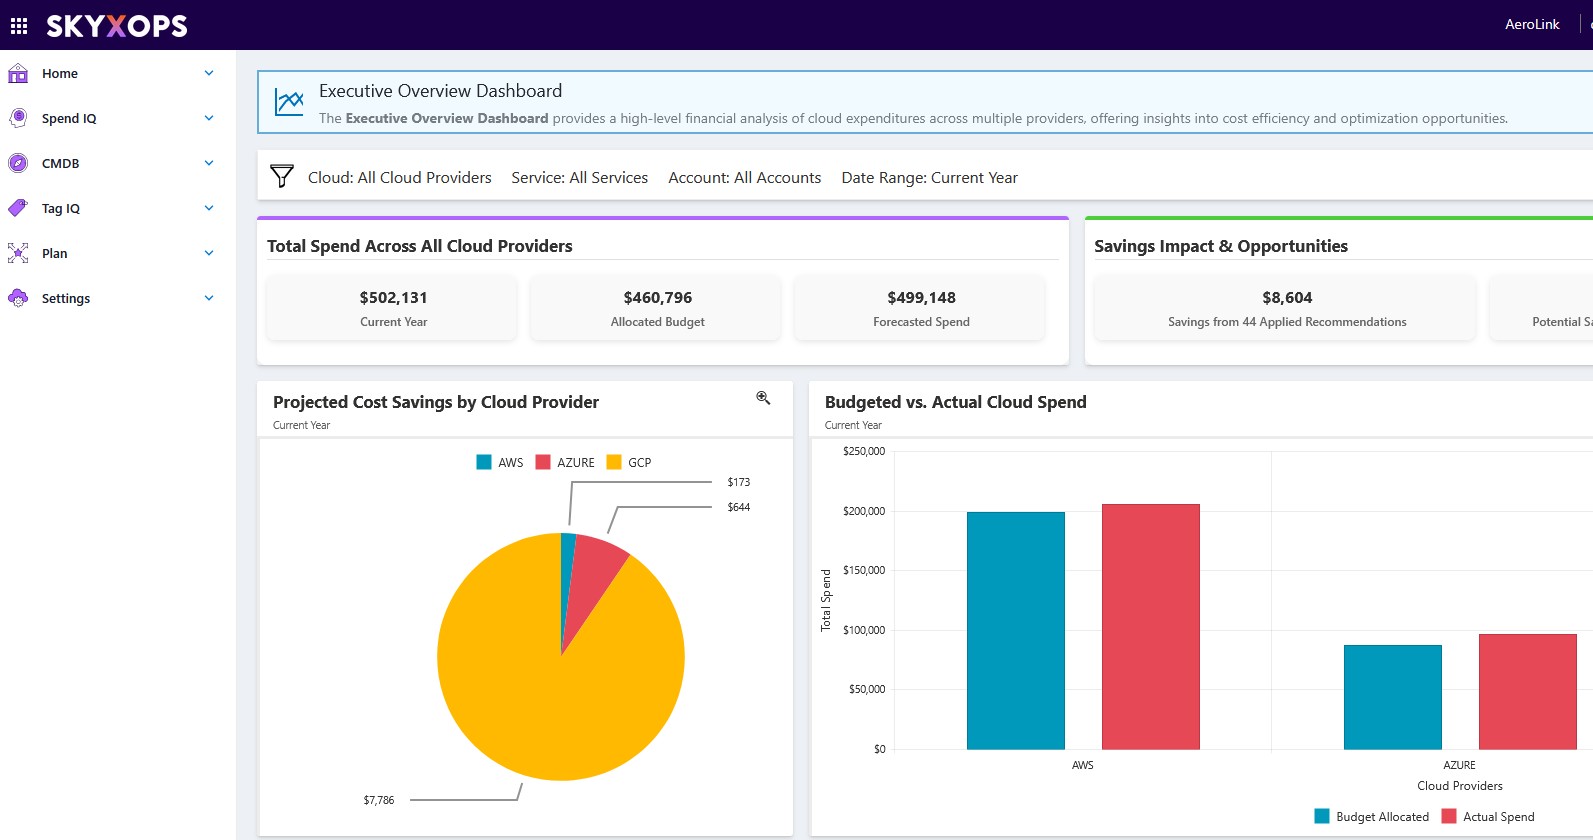Screen dimensions: 1593x840
Task: Expand the Settings chevron
Action: tap(209, 298)
